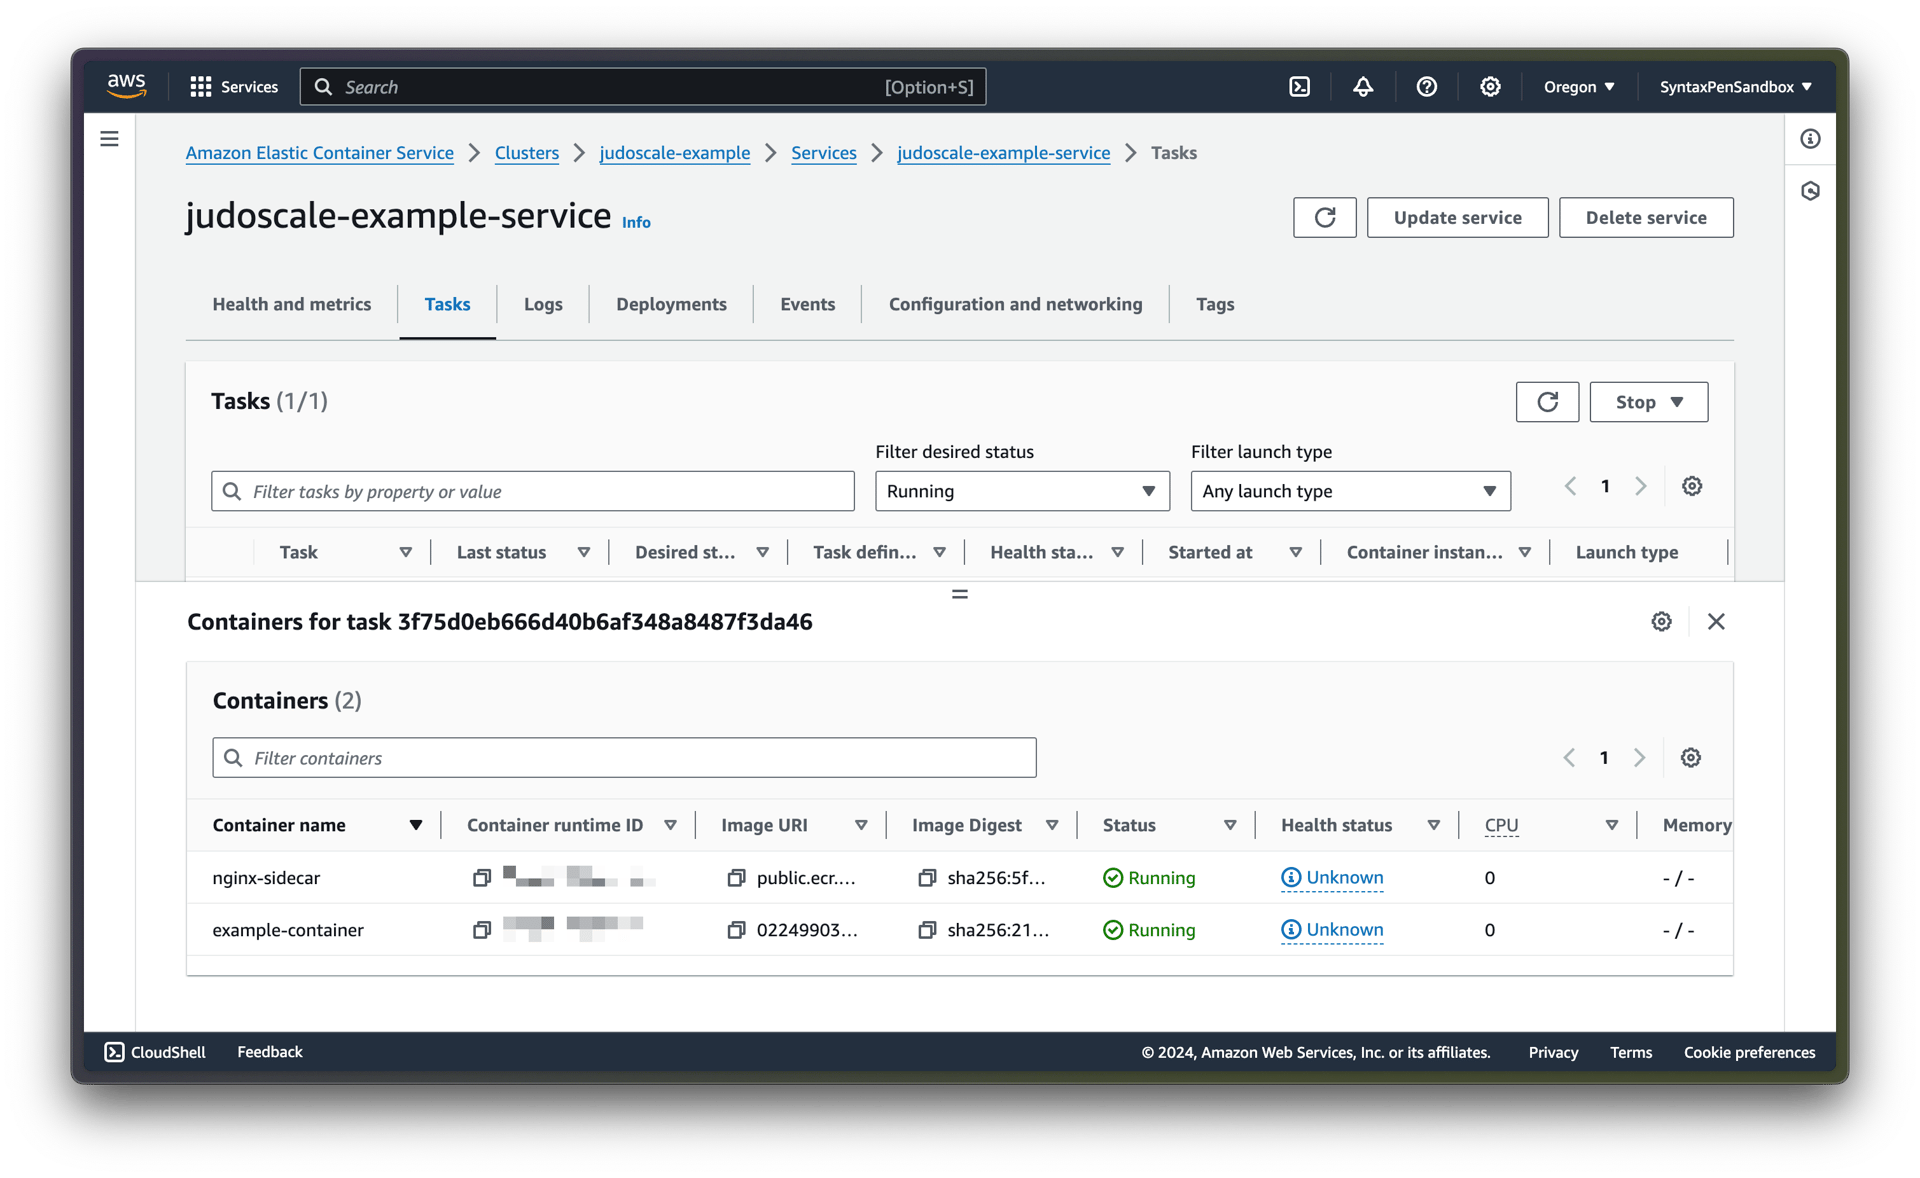The height and width of the screenshot is (1178, 1920).
Task: Launch CloudShell from the top navigation bar
Action: (1299, 86)
